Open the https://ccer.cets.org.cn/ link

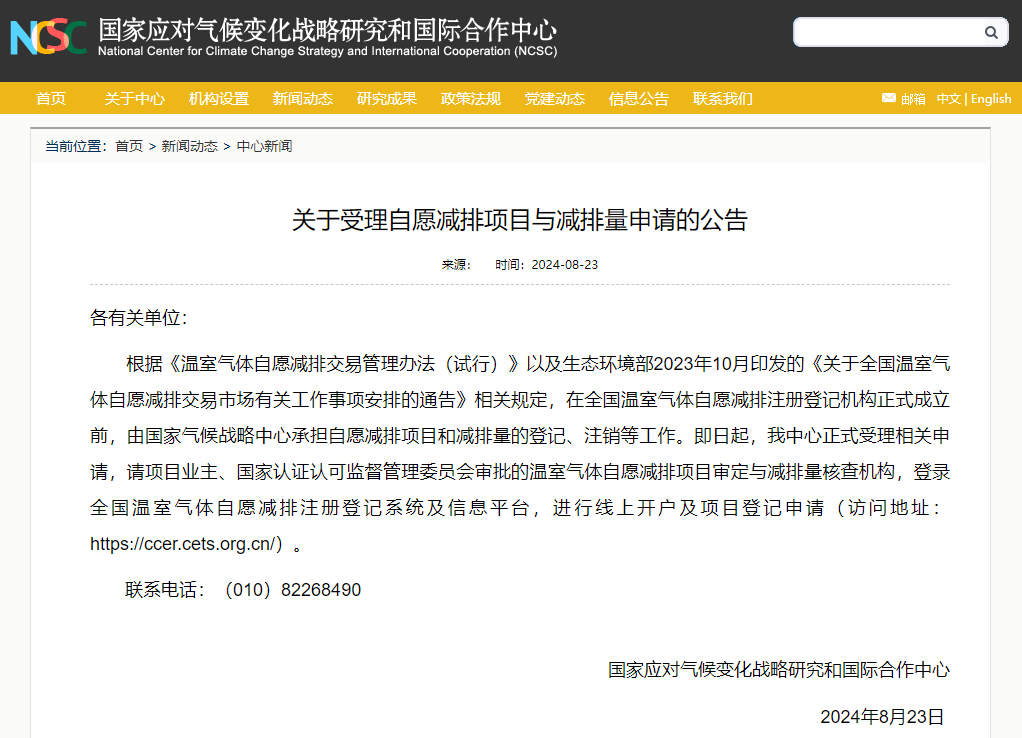coord(176,548)
